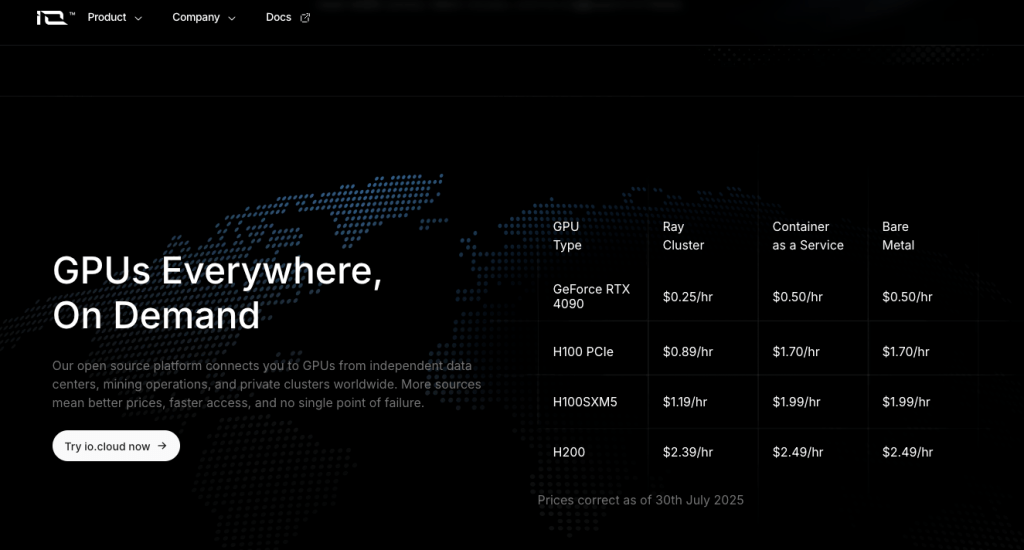
Task: Click the Docs external link icon
Action: point(305,18)
